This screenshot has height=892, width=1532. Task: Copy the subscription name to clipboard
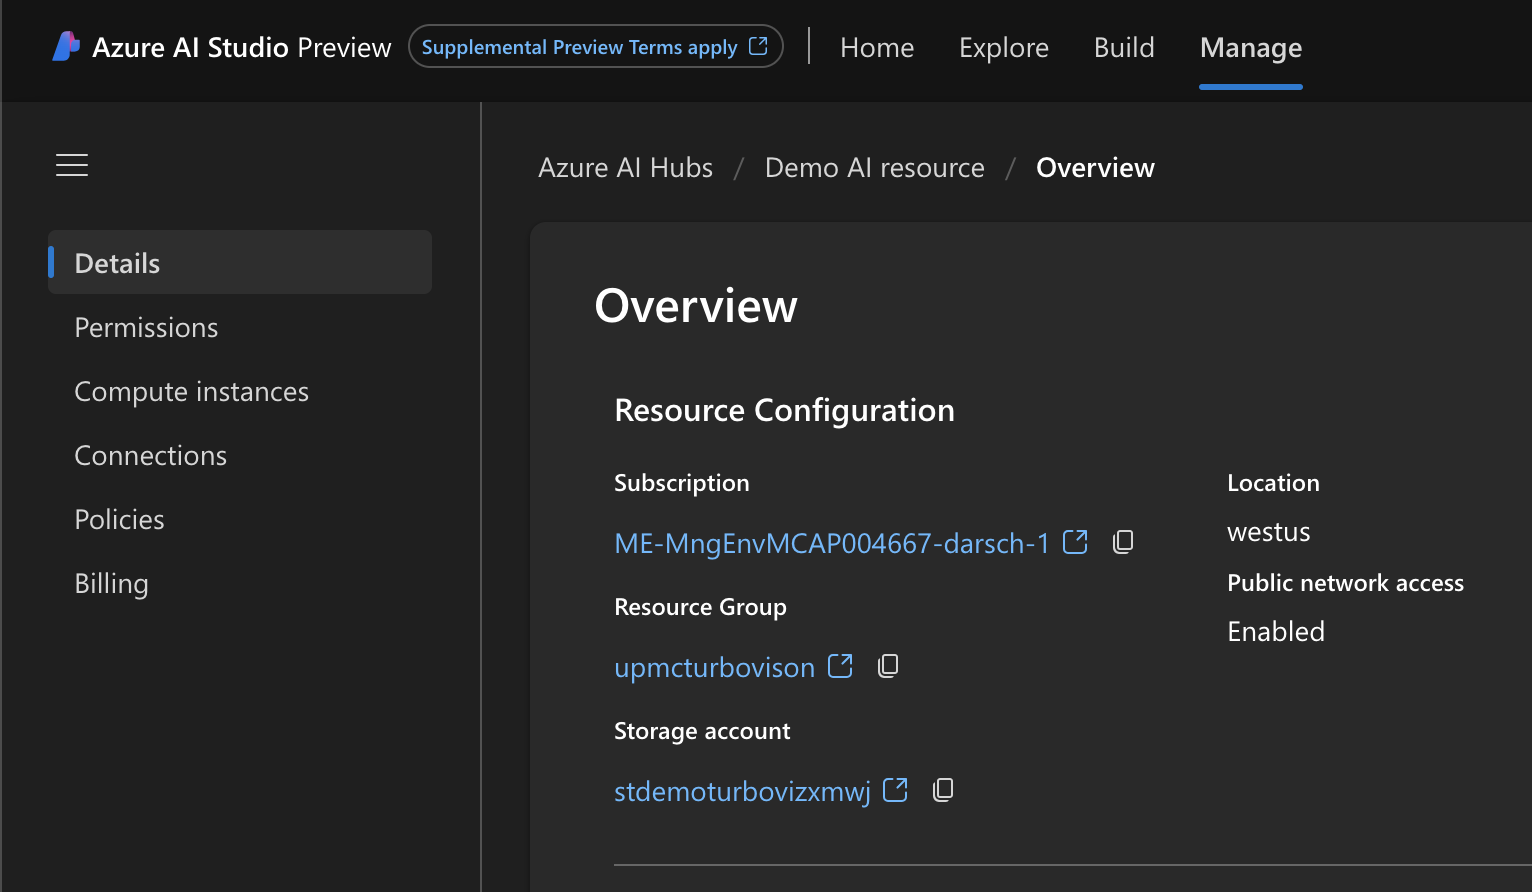(x=1123, y=542)
